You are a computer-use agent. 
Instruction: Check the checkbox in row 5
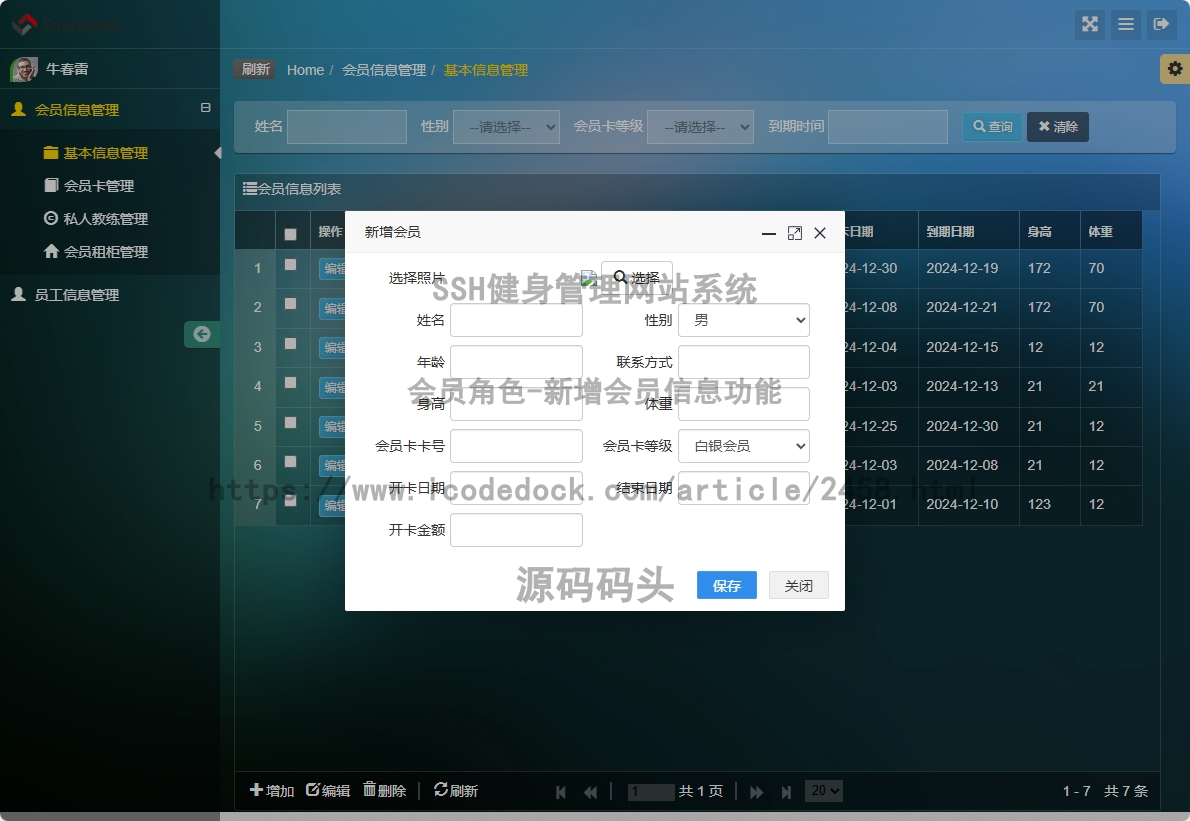[x=290, y=422]
